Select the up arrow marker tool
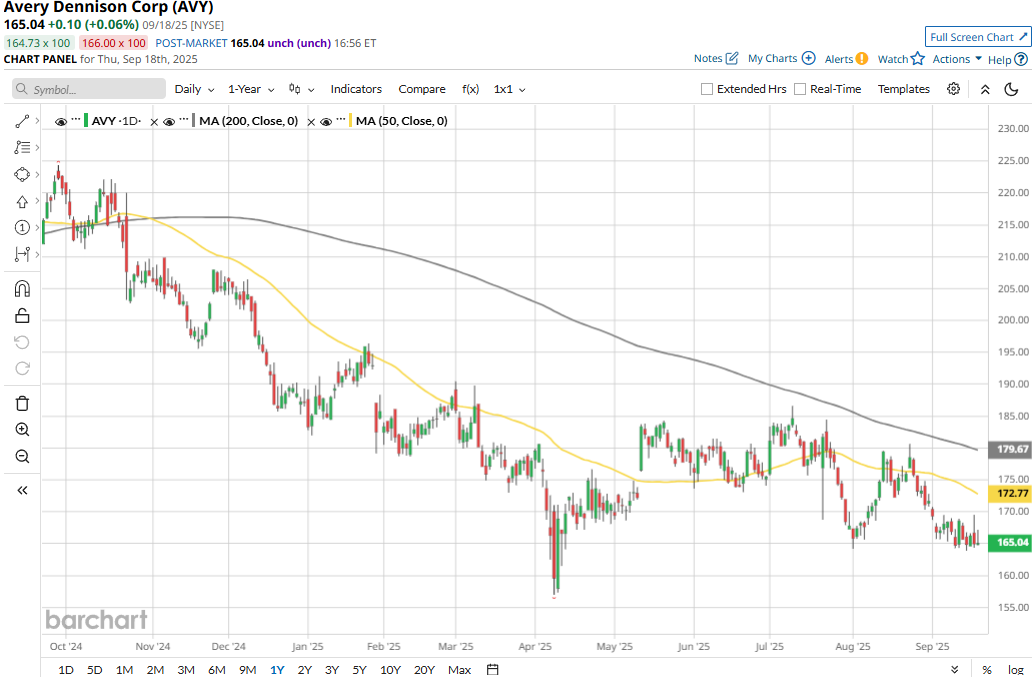This screenshot has height=677, width=1032. tap(22, 201)
